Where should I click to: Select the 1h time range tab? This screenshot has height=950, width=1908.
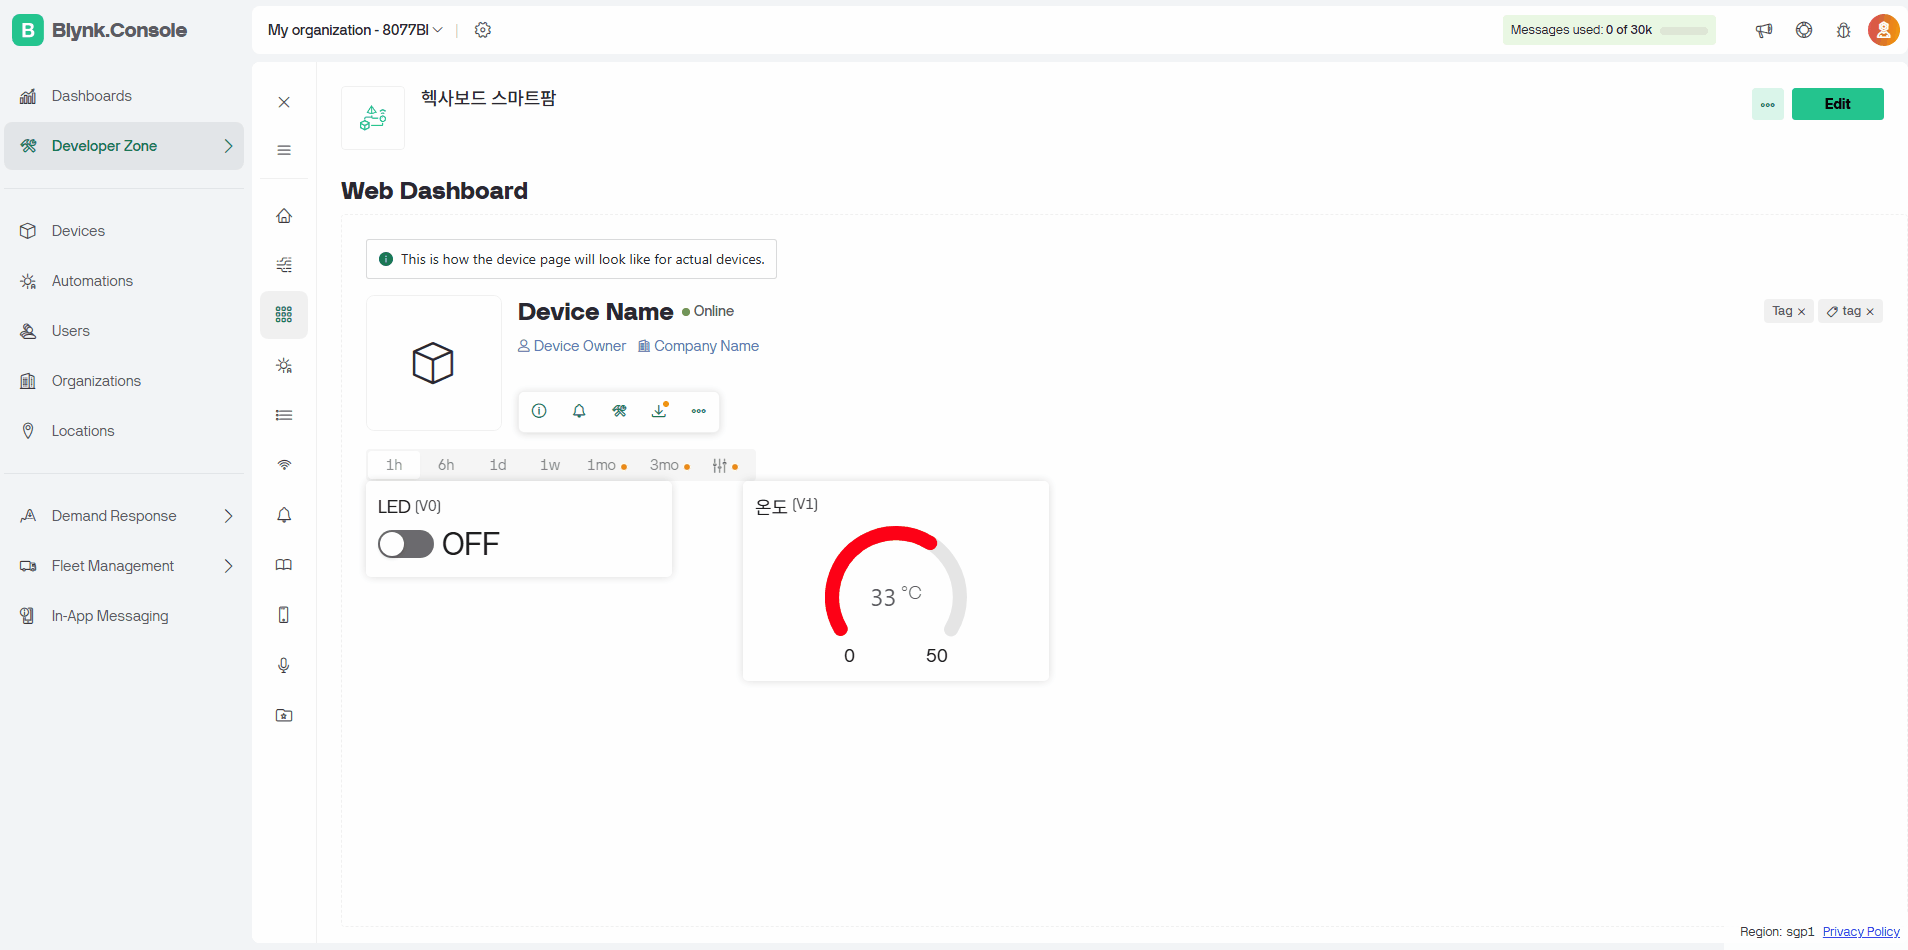tap(394, 465)
